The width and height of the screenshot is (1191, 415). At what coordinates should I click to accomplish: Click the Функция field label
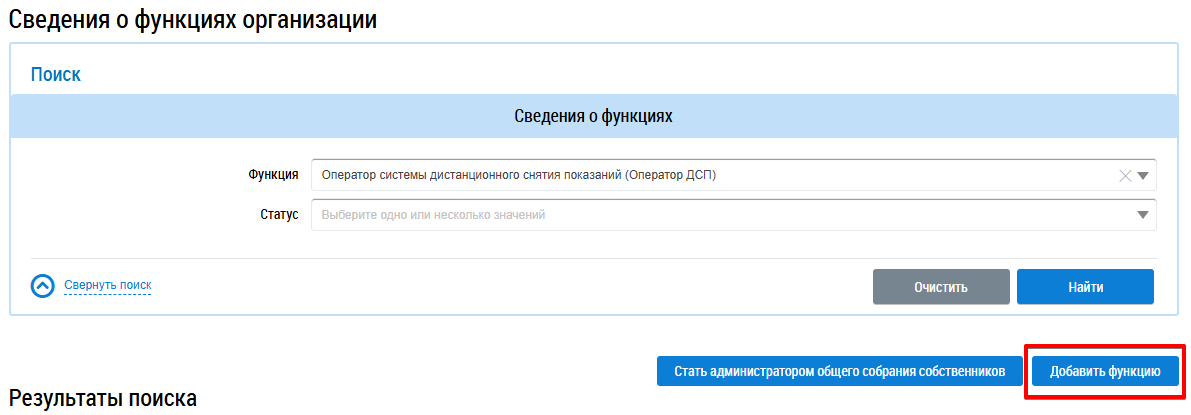(273, 175)
